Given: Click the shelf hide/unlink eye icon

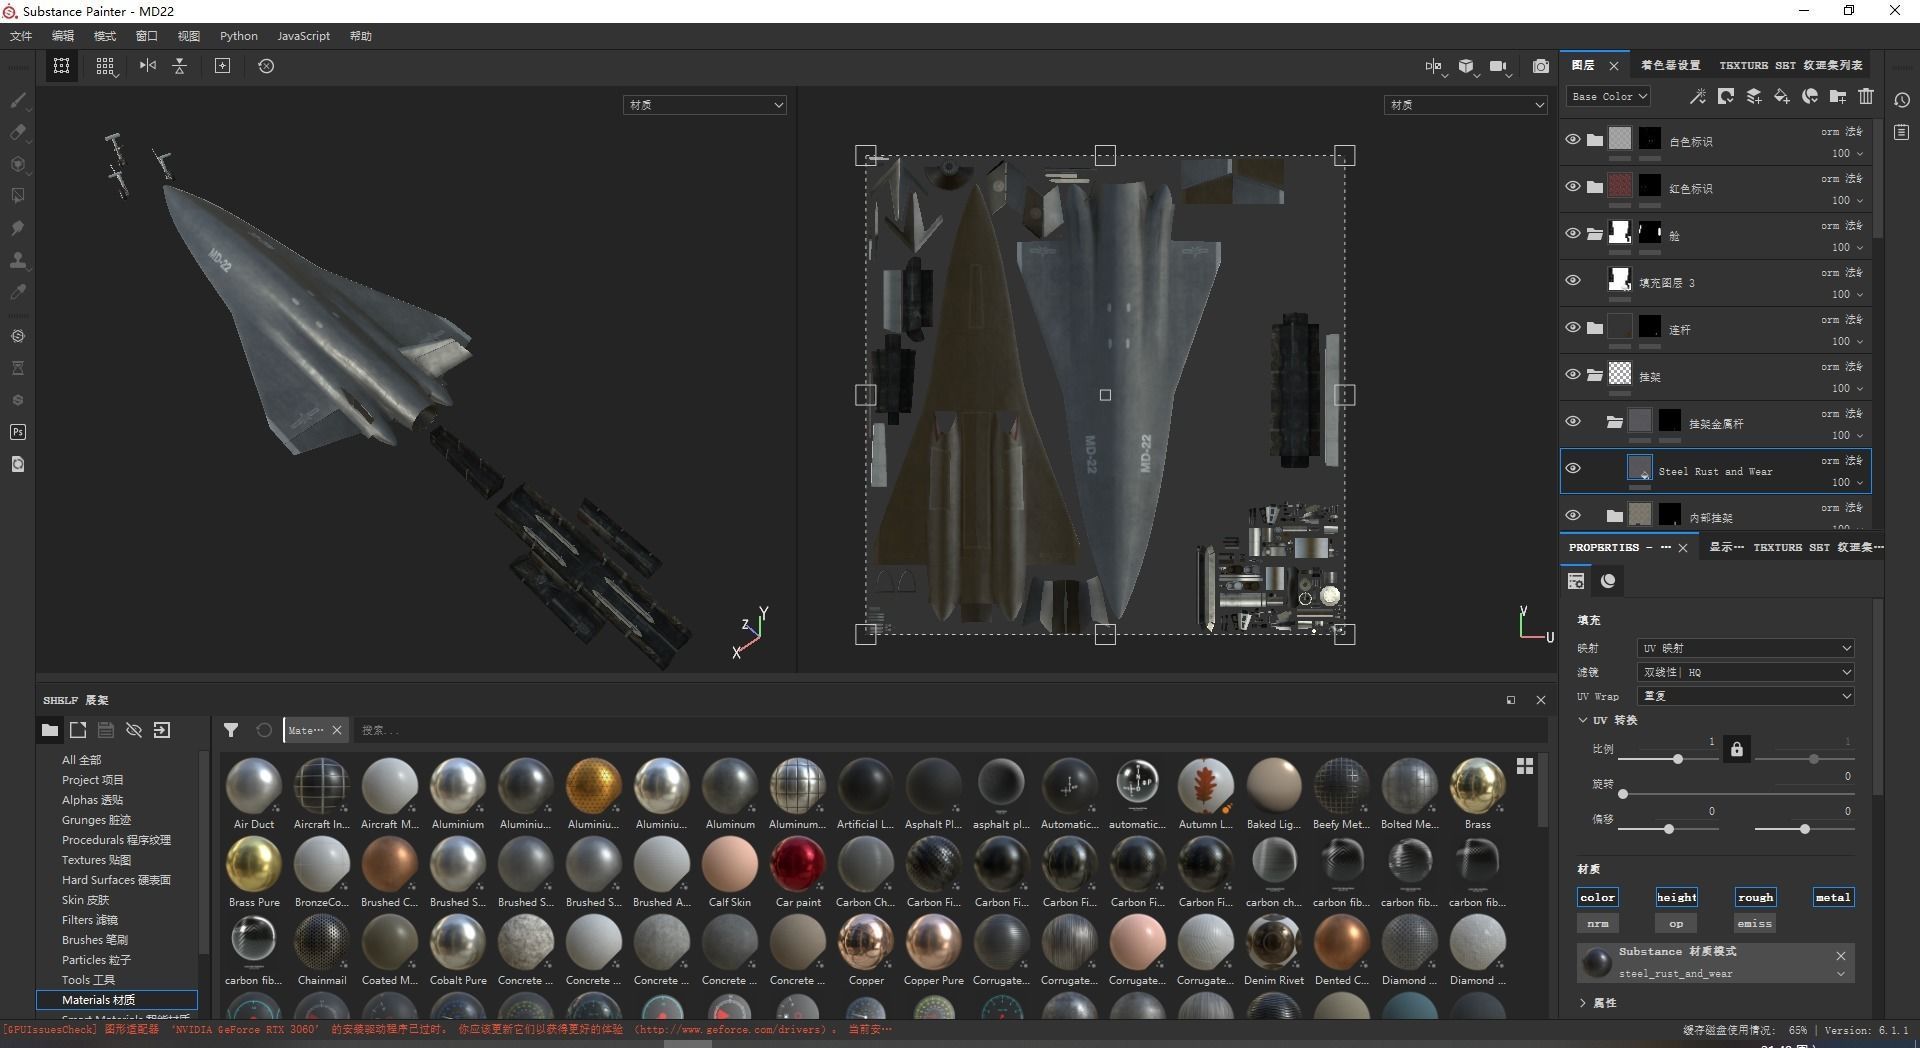Looking at the screenshot, I should (x=134, y=730).
